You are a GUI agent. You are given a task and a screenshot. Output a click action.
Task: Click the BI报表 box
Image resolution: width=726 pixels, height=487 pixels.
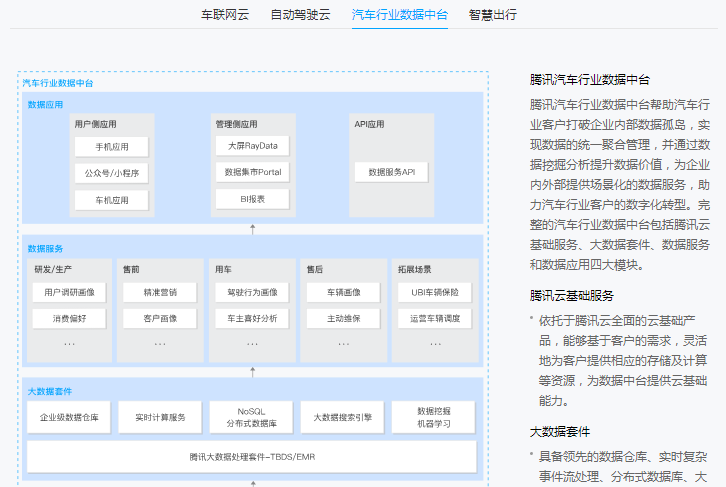pos(252,199)
